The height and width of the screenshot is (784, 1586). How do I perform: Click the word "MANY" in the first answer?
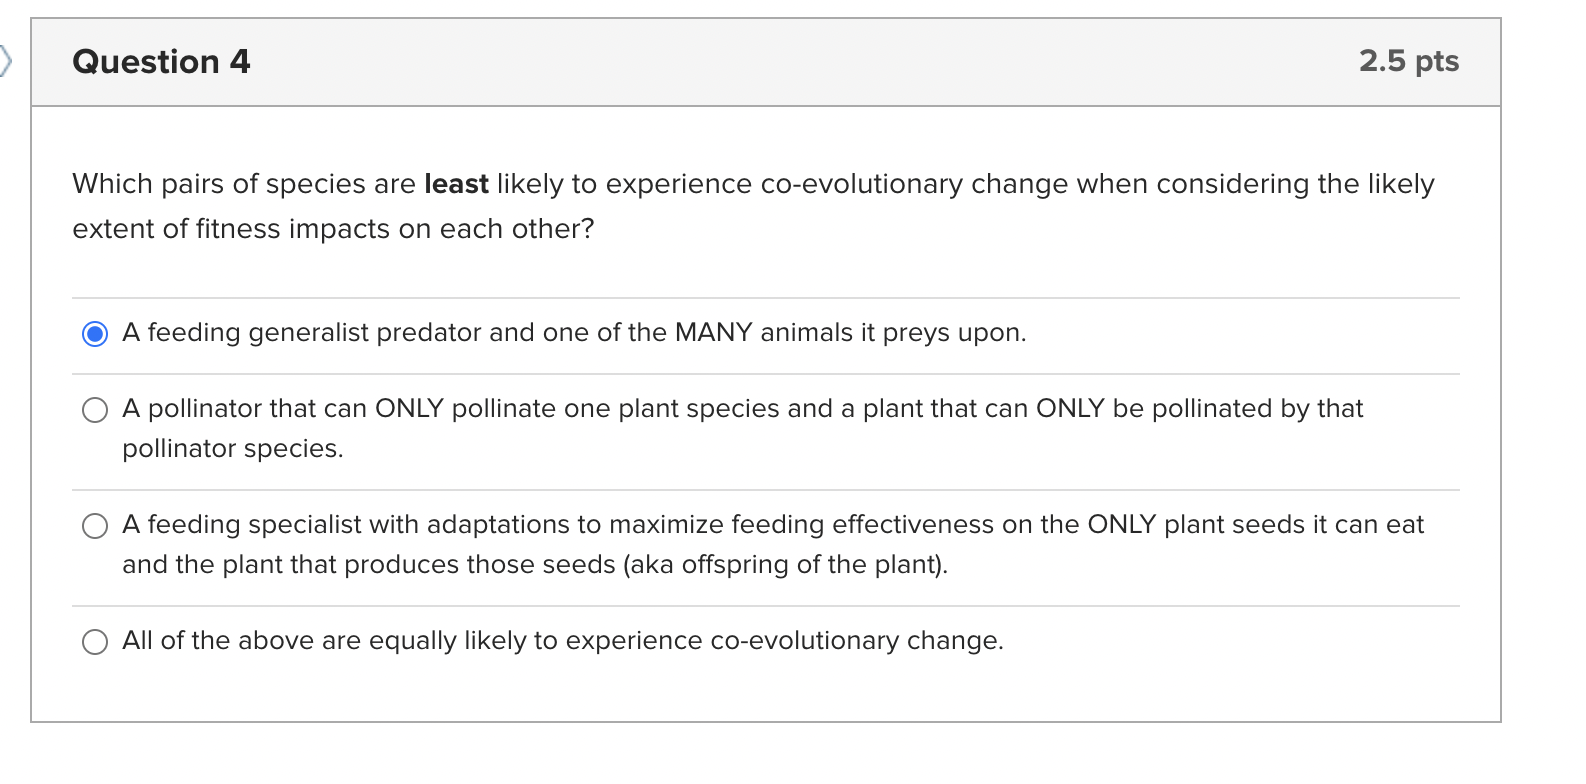[x=713, y=333]
